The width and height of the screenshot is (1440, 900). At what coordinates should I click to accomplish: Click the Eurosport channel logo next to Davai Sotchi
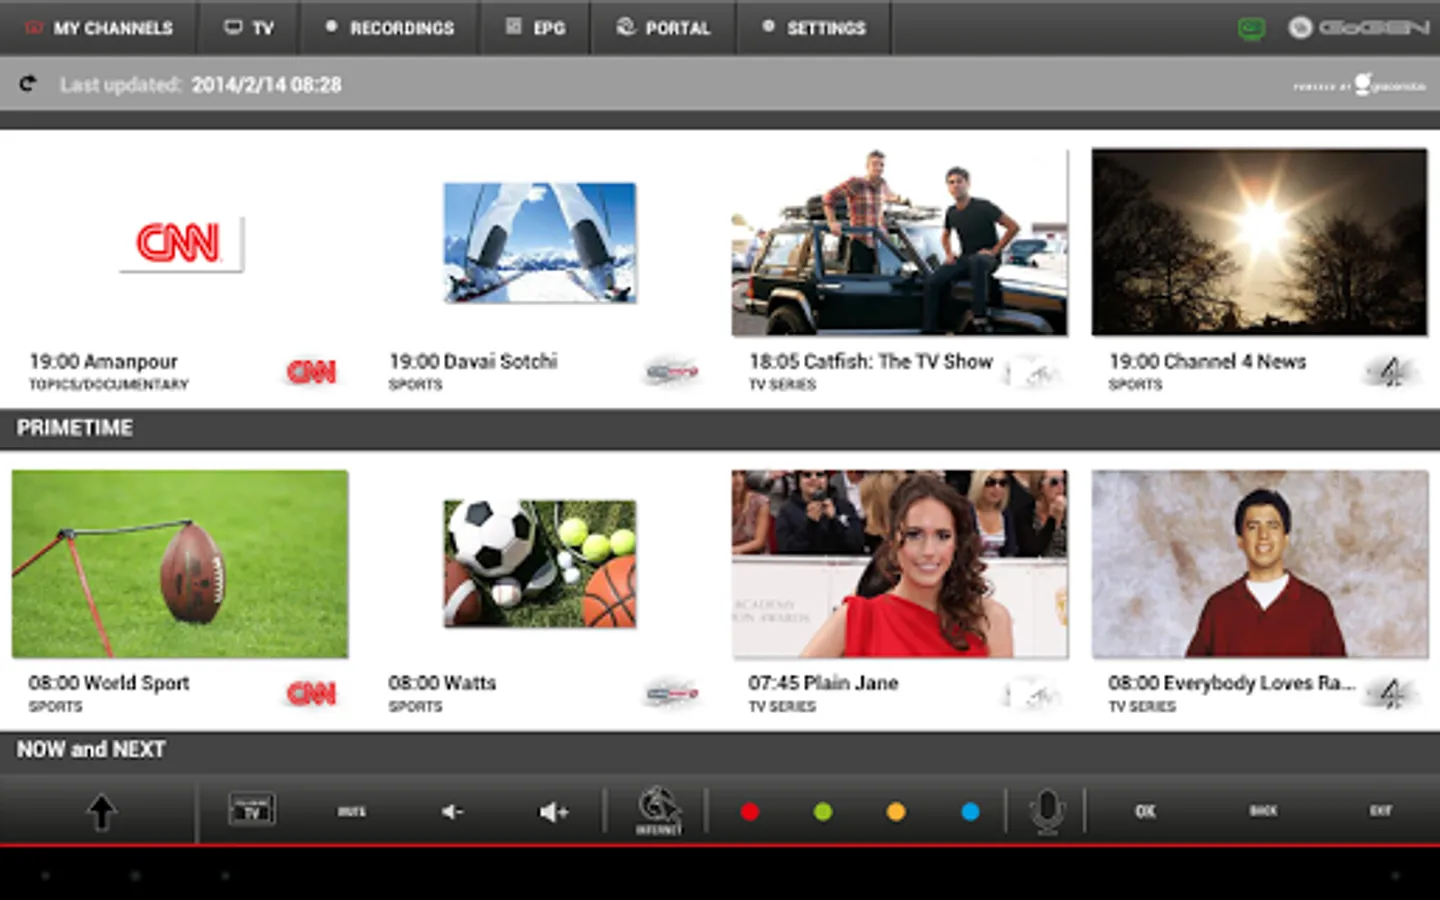[x=671, y=372]
